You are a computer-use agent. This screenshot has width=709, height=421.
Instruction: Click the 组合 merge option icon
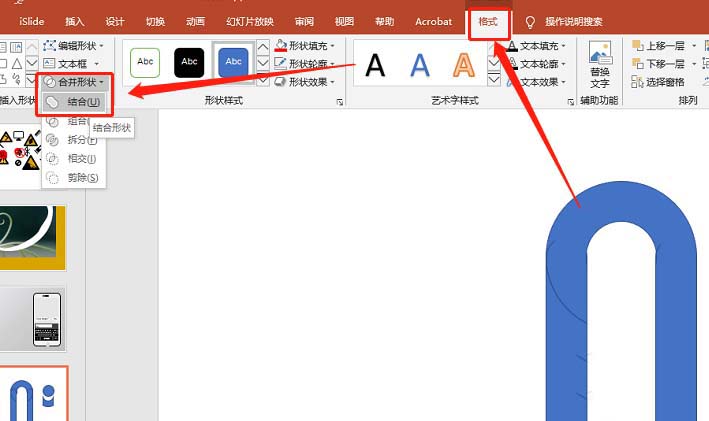[x=52, y=122]
